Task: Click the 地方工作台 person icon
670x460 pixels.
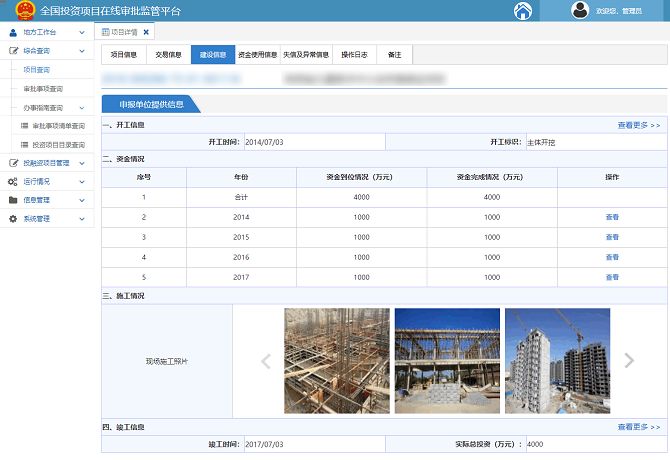Action: 13,33
